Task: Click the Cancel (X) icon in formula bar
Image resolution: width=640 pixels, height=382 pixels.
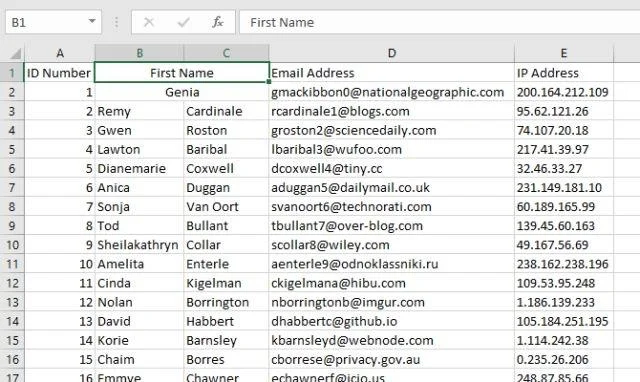Action: (149, 22)
